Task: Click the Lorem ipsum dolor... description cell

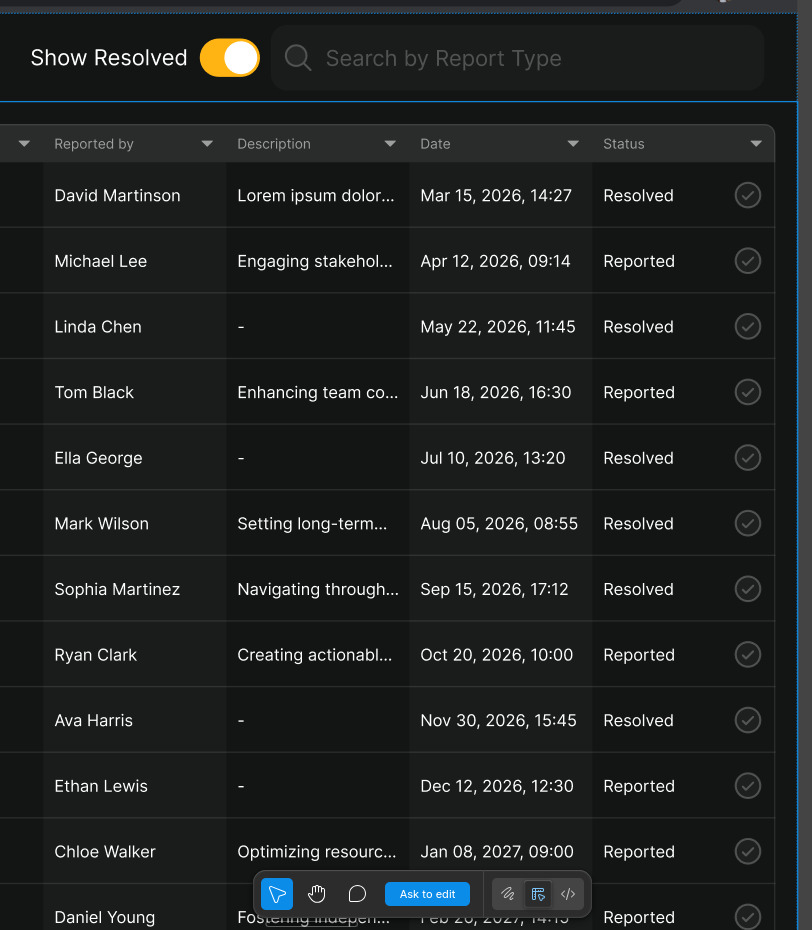Action: (x=316, y=195)
